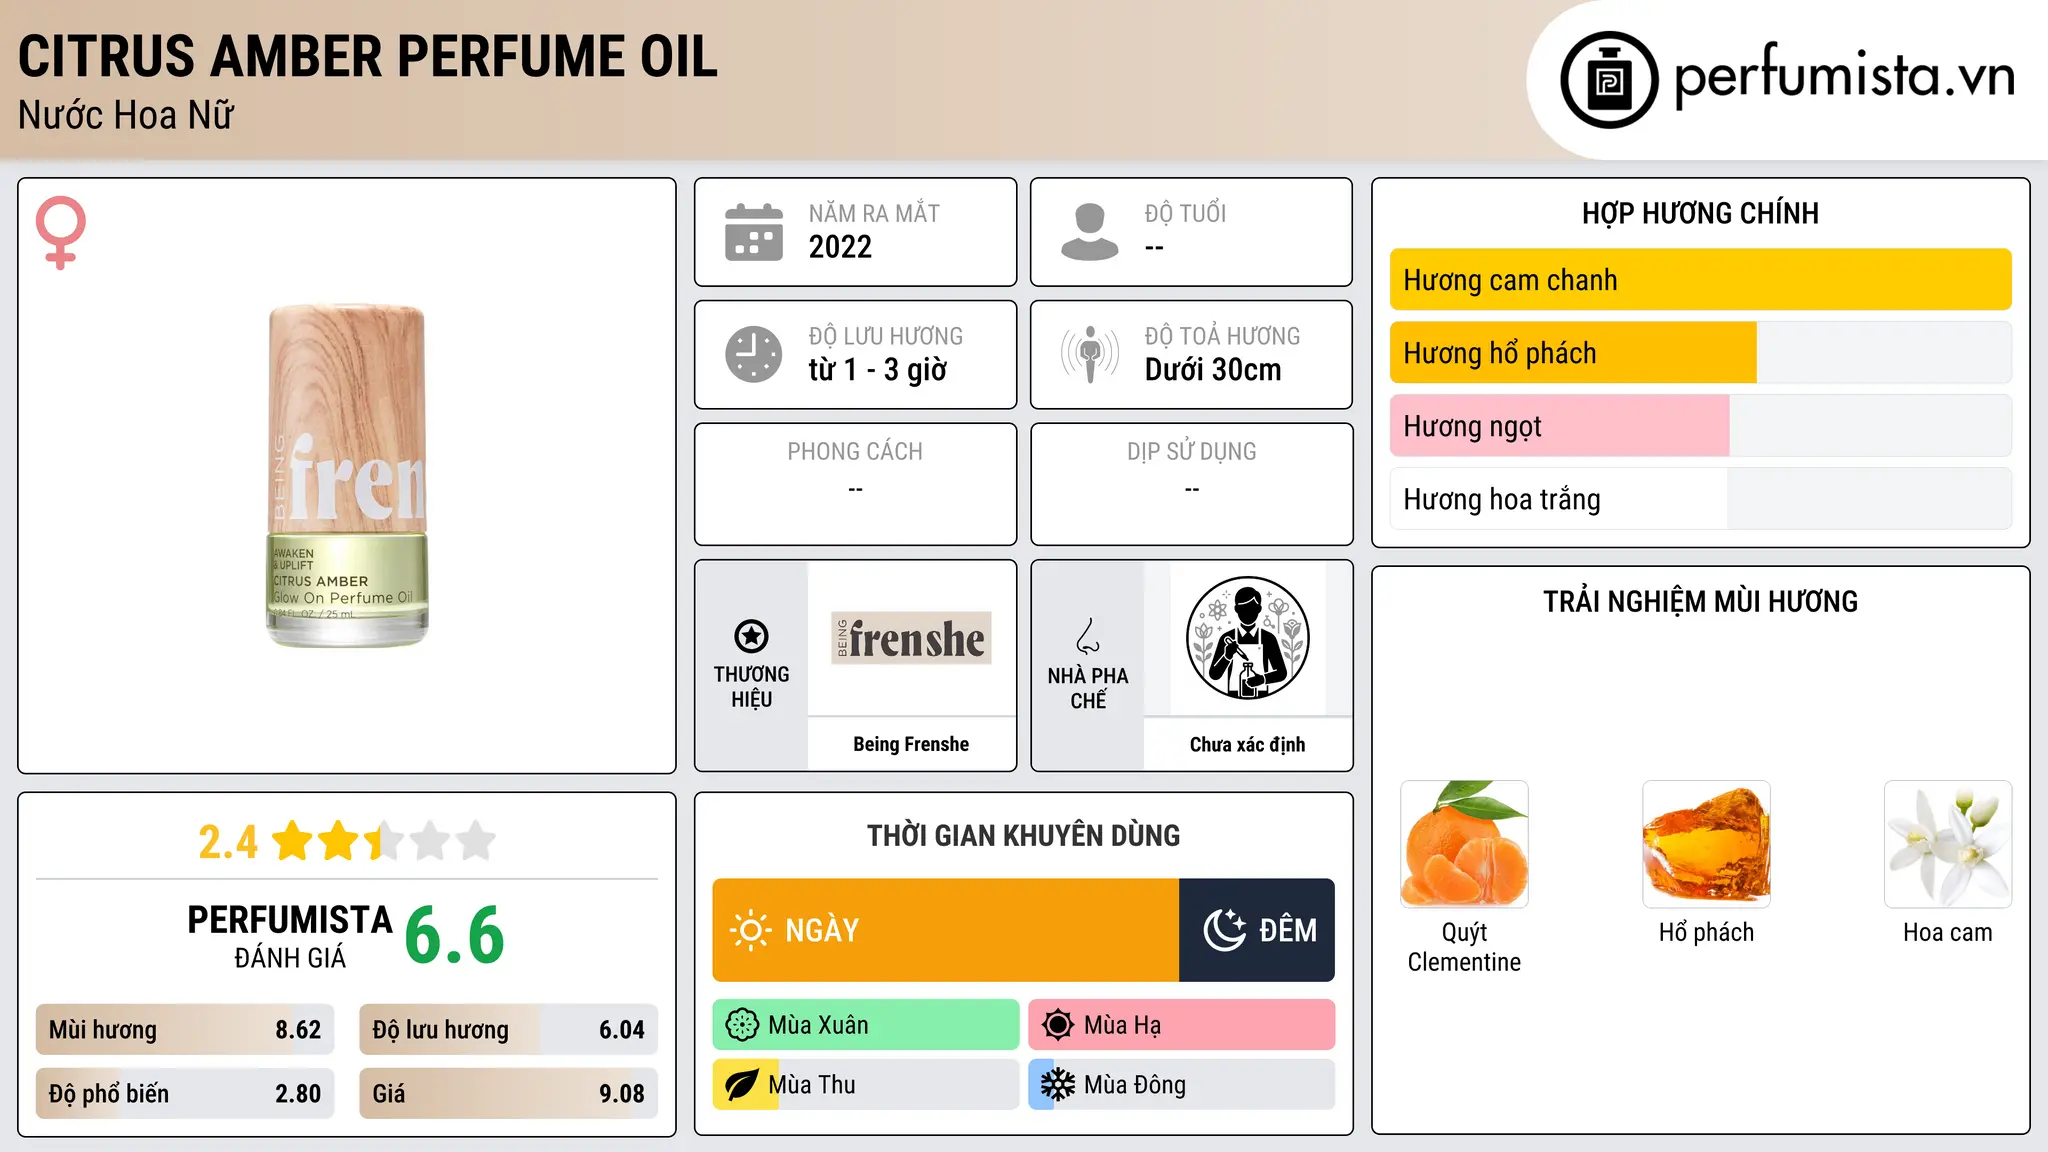
Task: Click the 2.4 star rating number
Action: click(228, 841)
